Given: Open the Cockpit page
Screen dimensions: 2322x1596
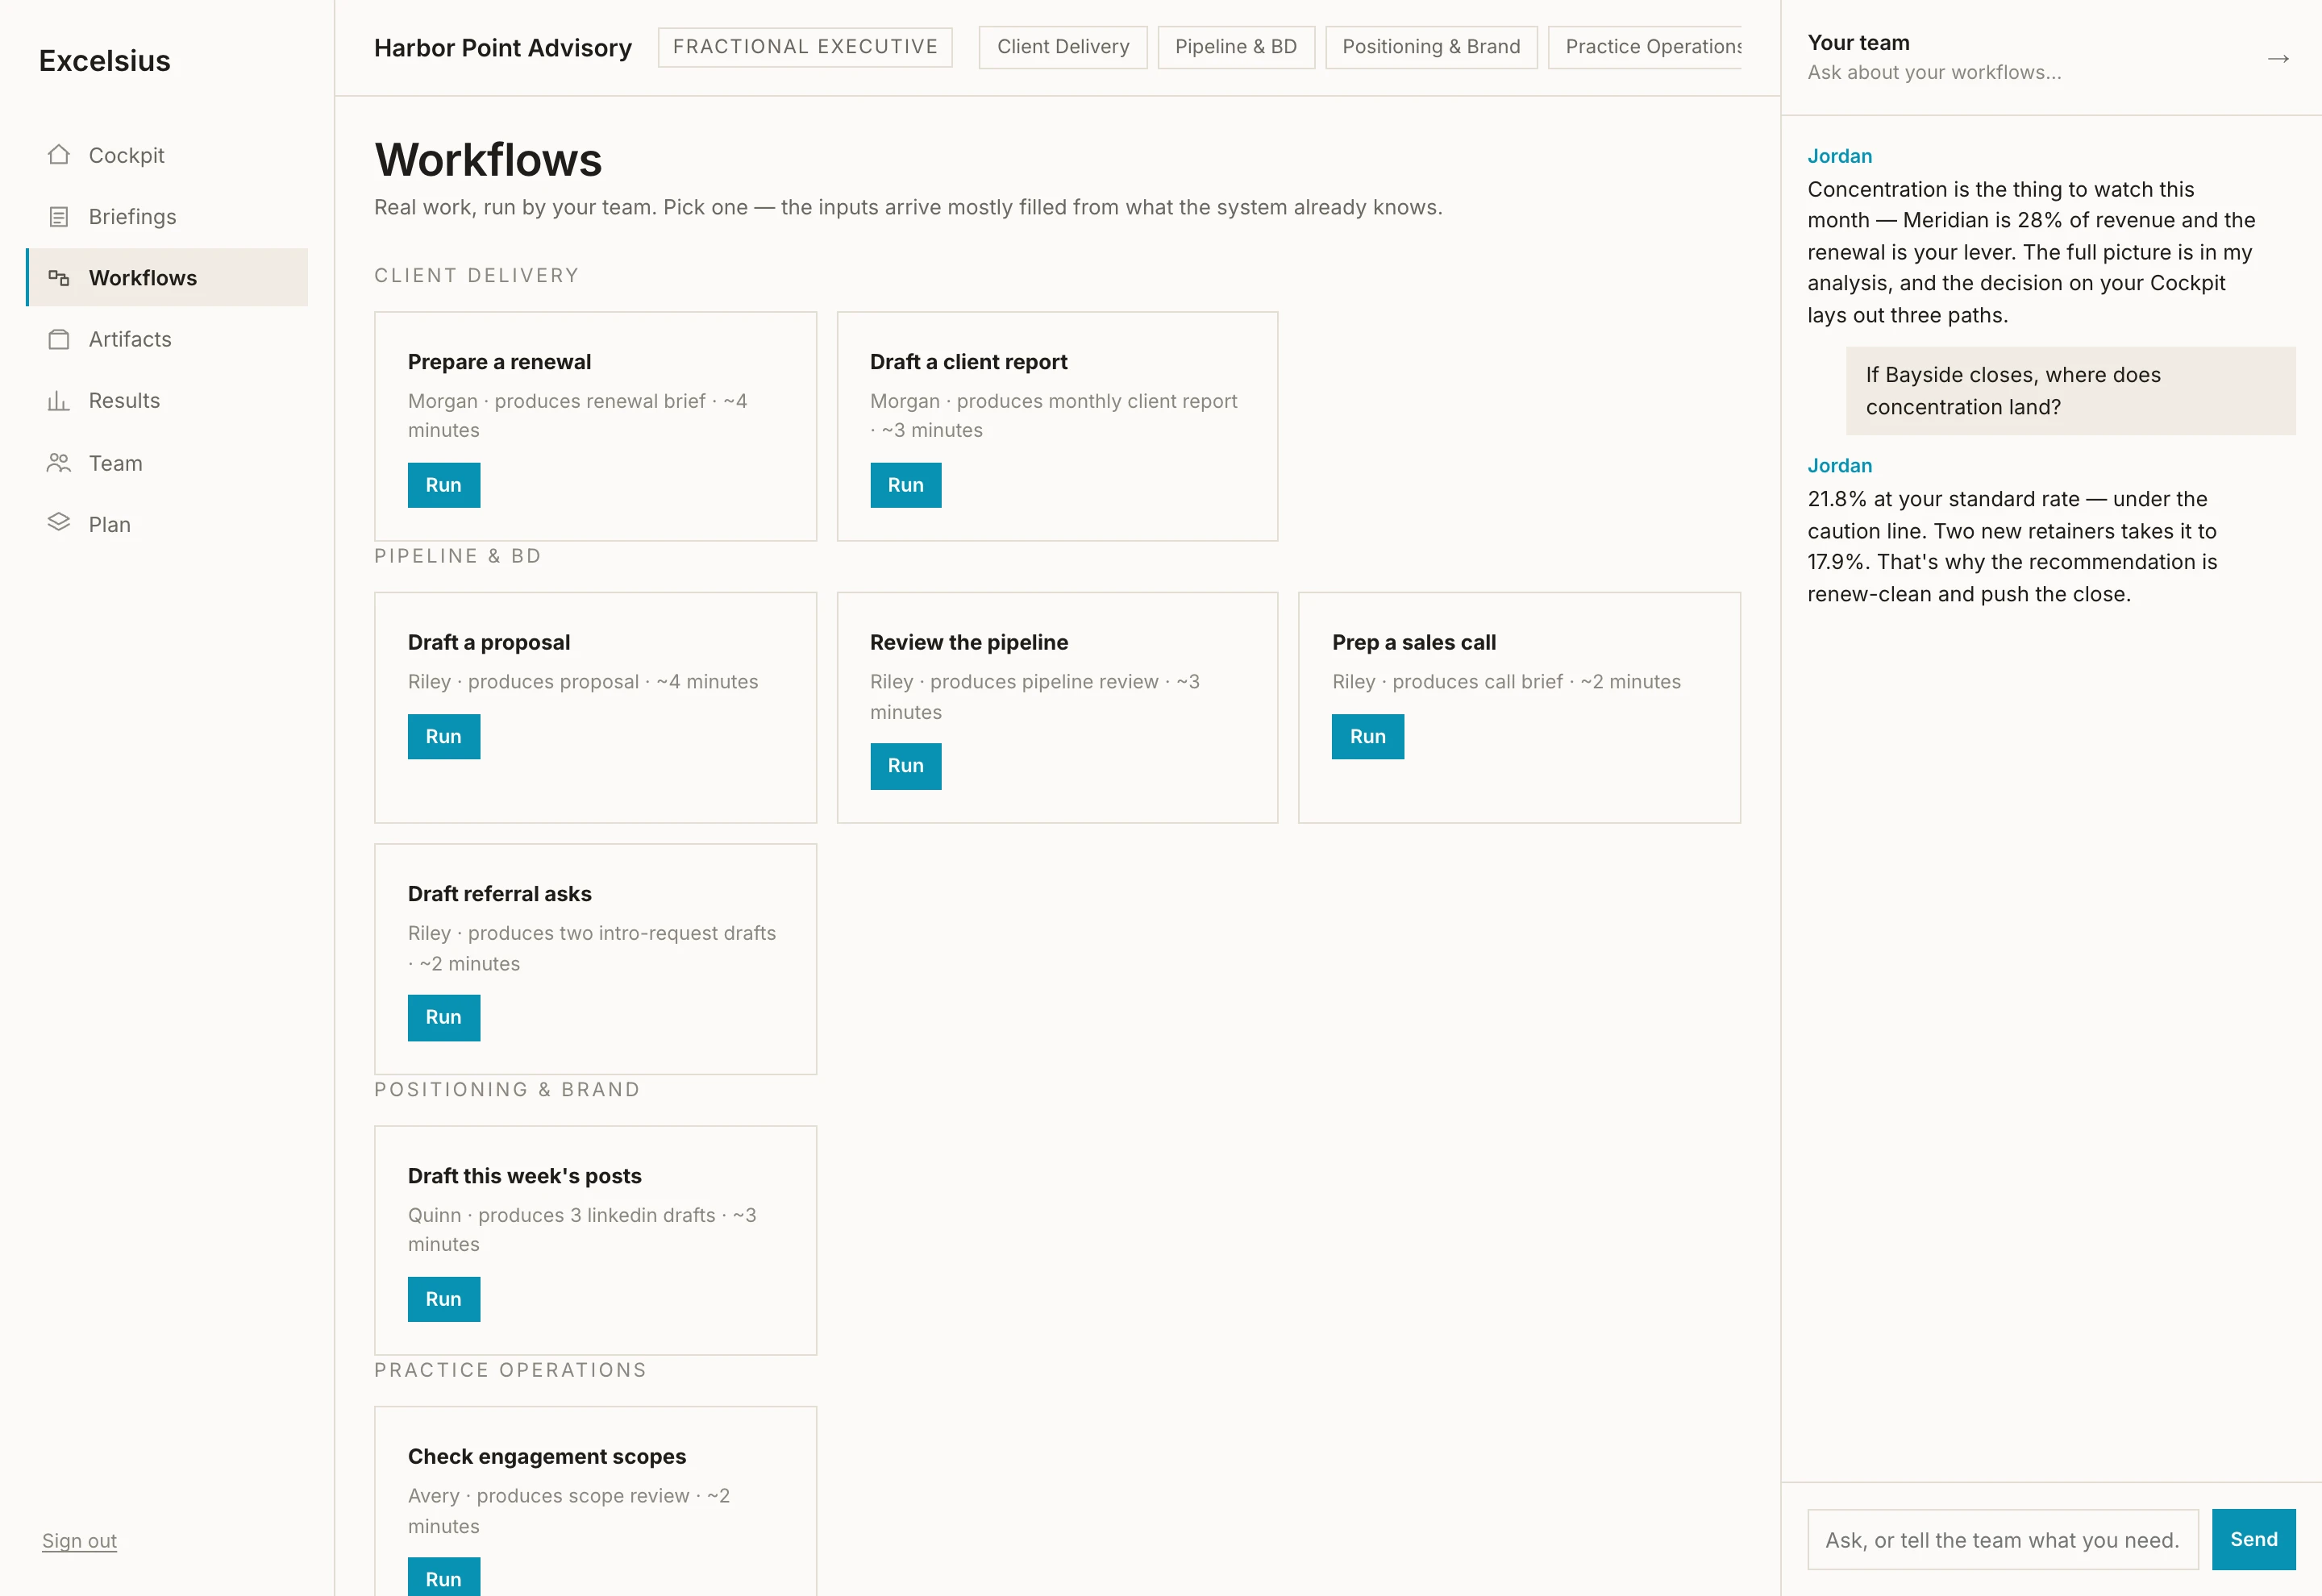Looking at the screenshot, I should pyautogui.click(x=166, y=155).
